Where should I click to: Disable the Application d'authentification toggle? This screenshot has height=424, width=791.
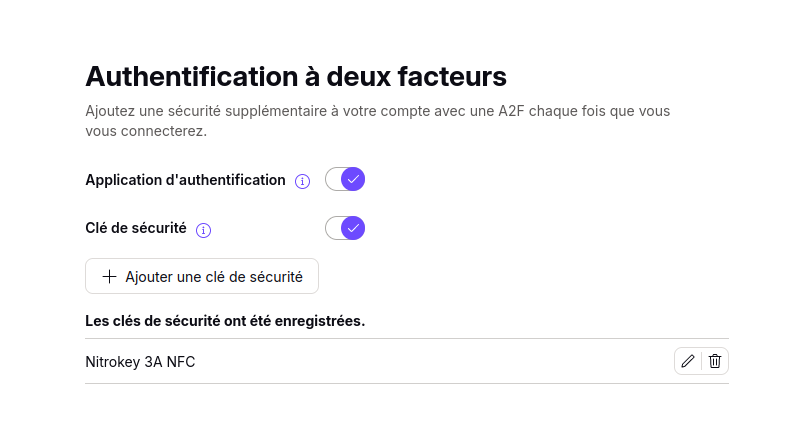345,179
